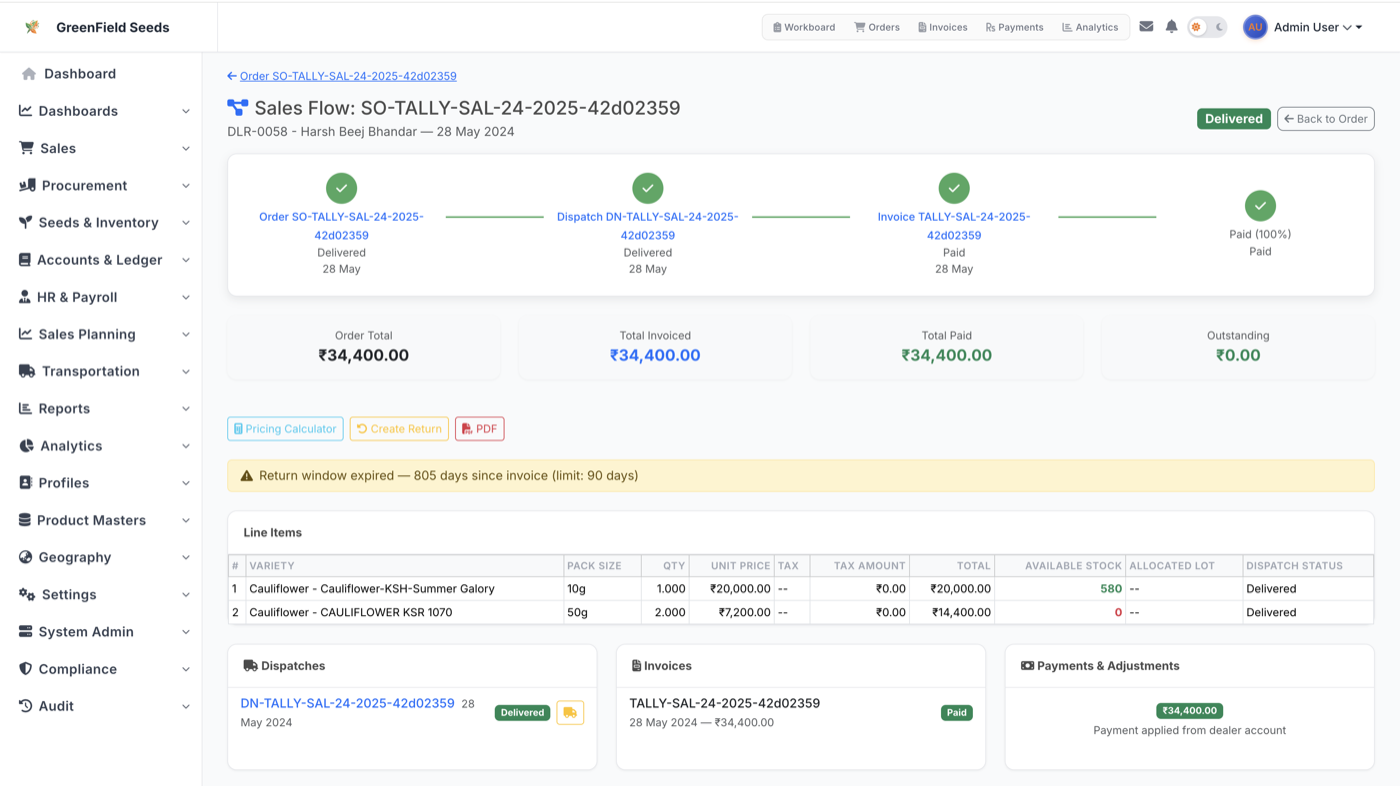This screenshot has width=1400, height=786.
Task: Click available stock value 580
Action: tap(1111, 589)
